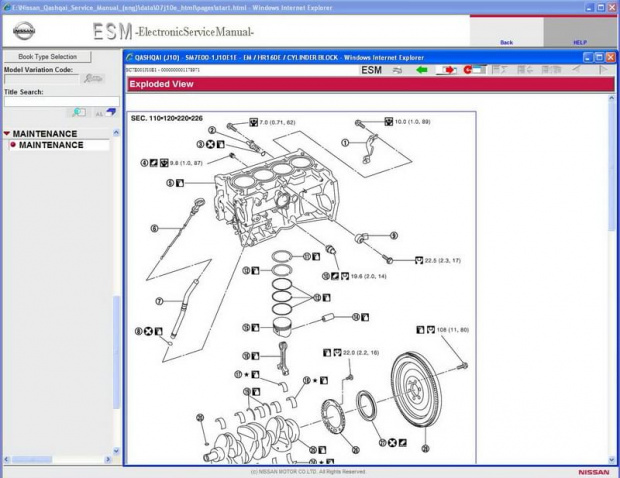This screenshot has width=620, height=478.
Task: Click the Back link in header
Action: click(x=507, y=42)
